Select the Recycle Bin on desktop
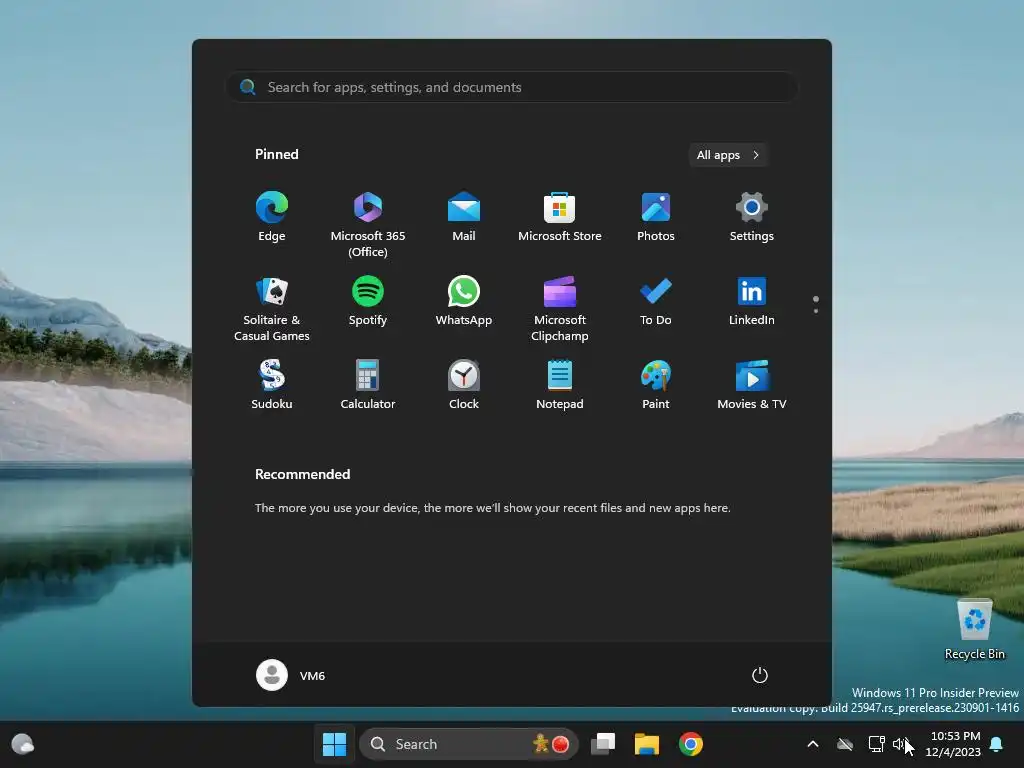 coord(974,630)
